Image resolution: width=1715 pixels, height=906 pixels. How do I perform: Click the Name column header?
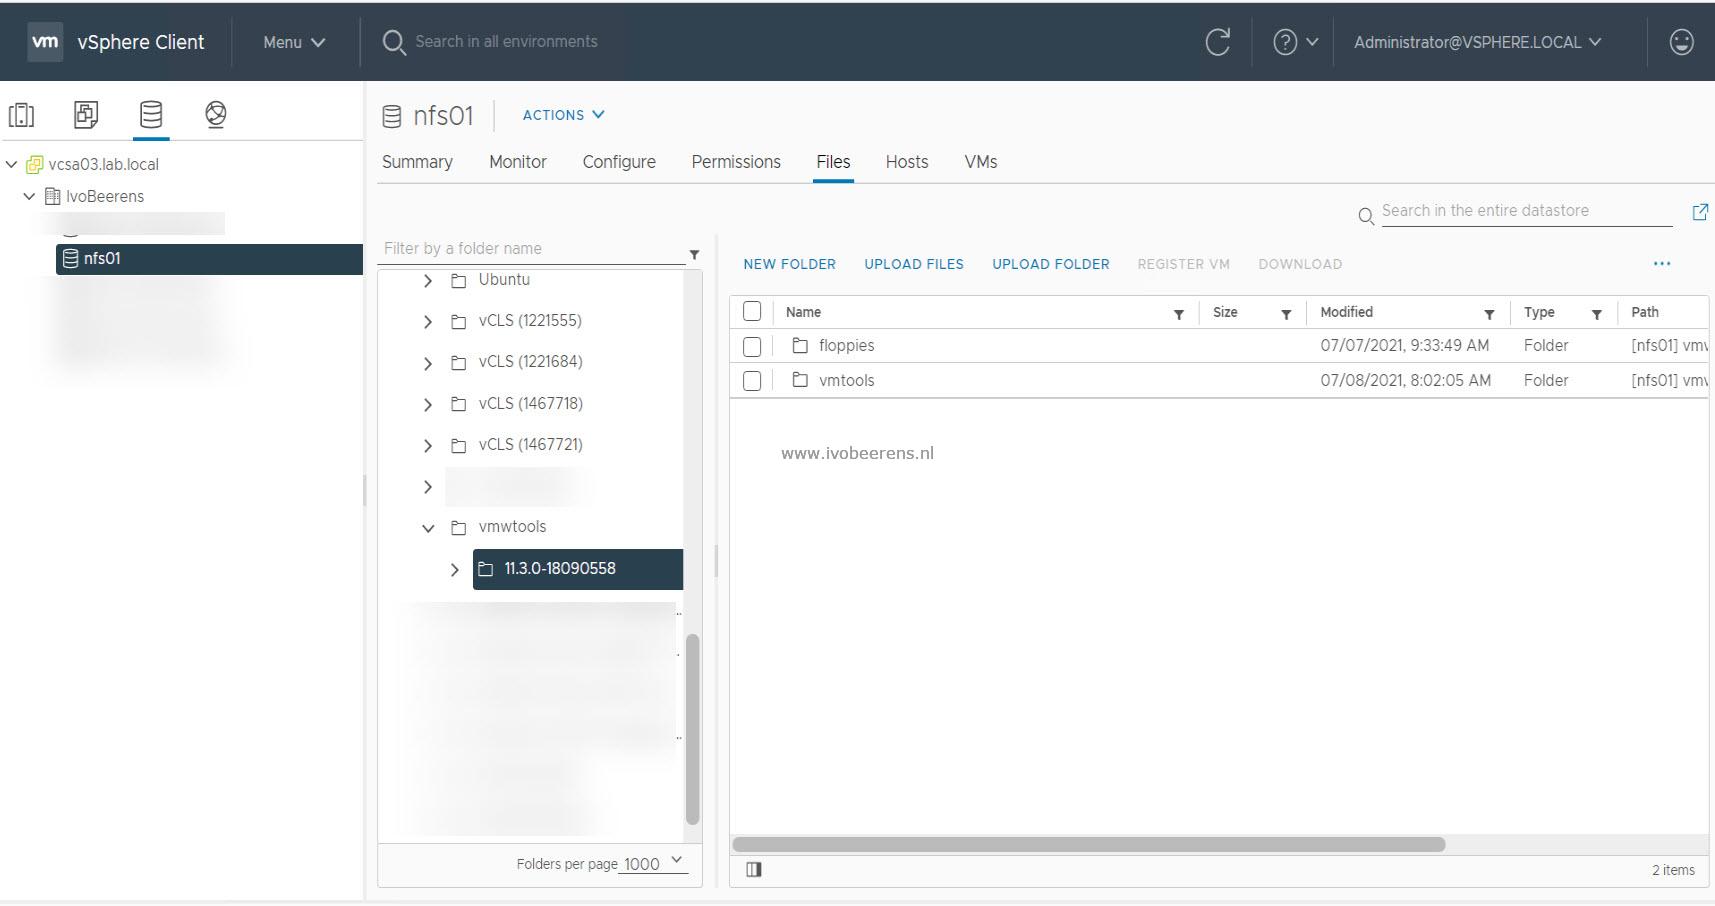[x=803, y=312]
